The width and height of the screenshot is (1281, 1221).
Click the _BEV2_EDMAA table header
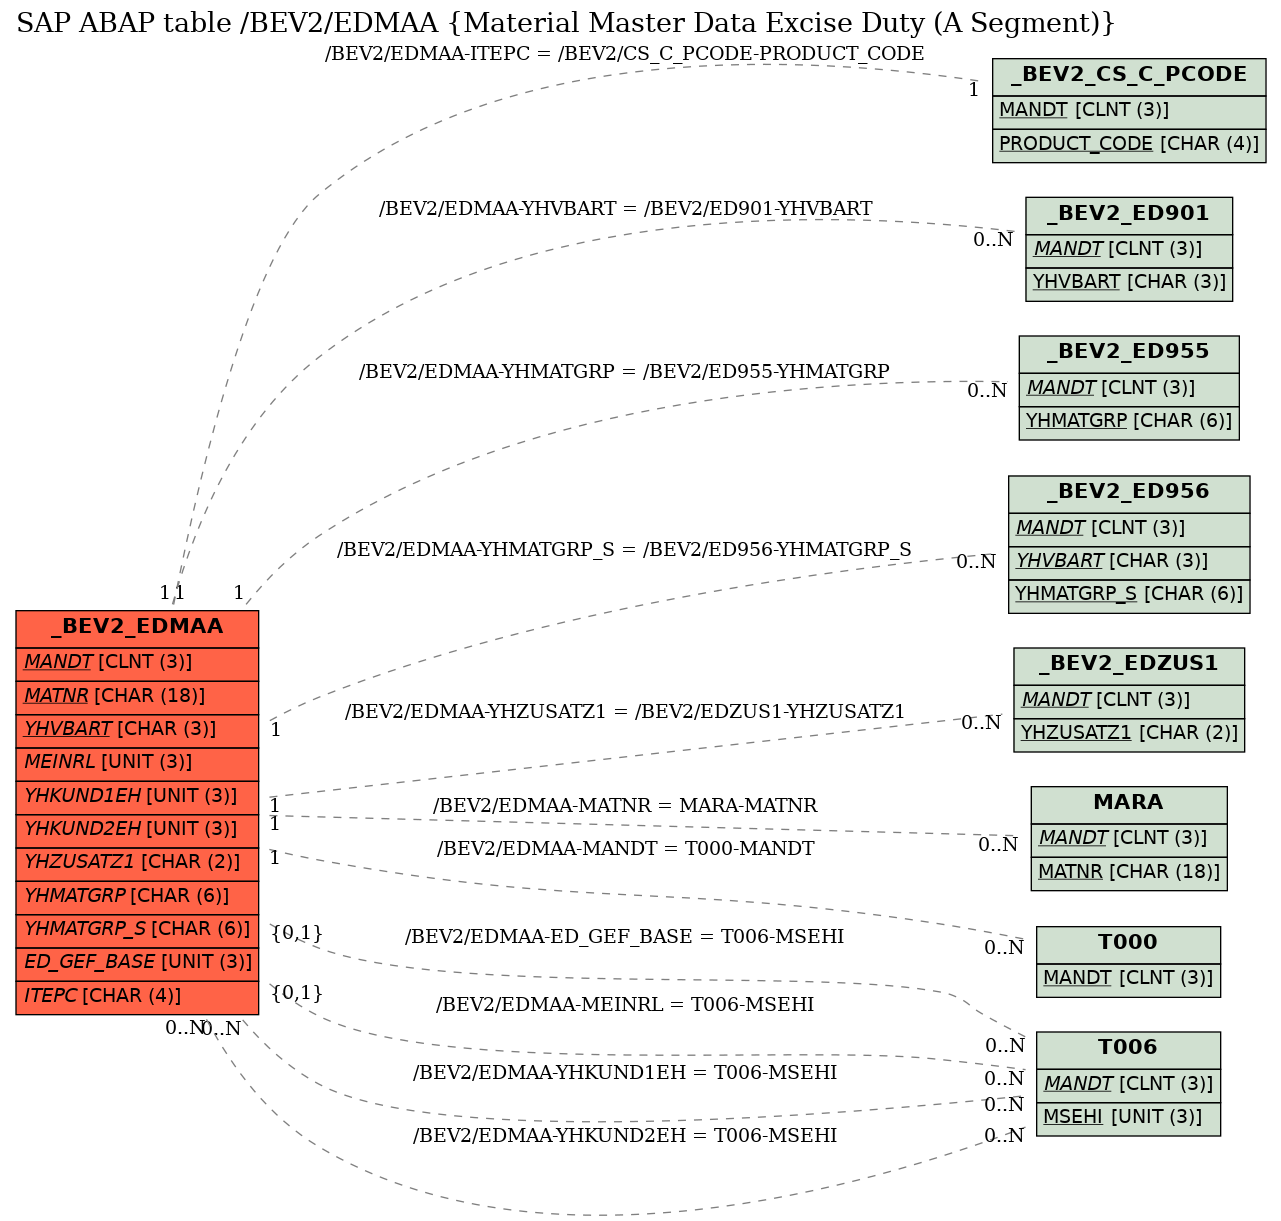[x=137, y=628]
